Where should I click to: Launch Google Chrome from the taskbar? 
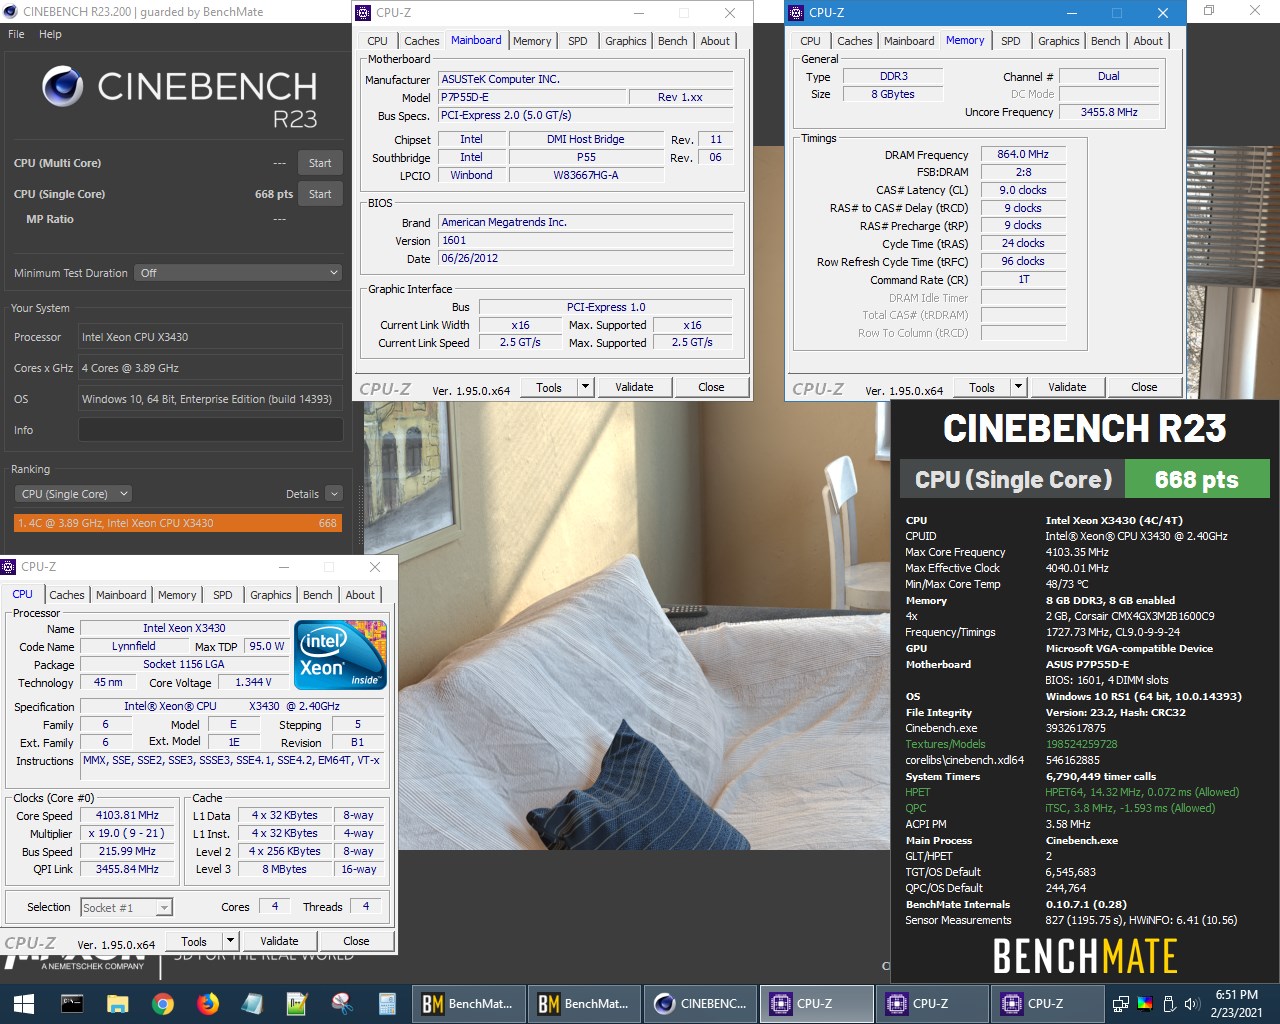click(x=163, y=1003)
